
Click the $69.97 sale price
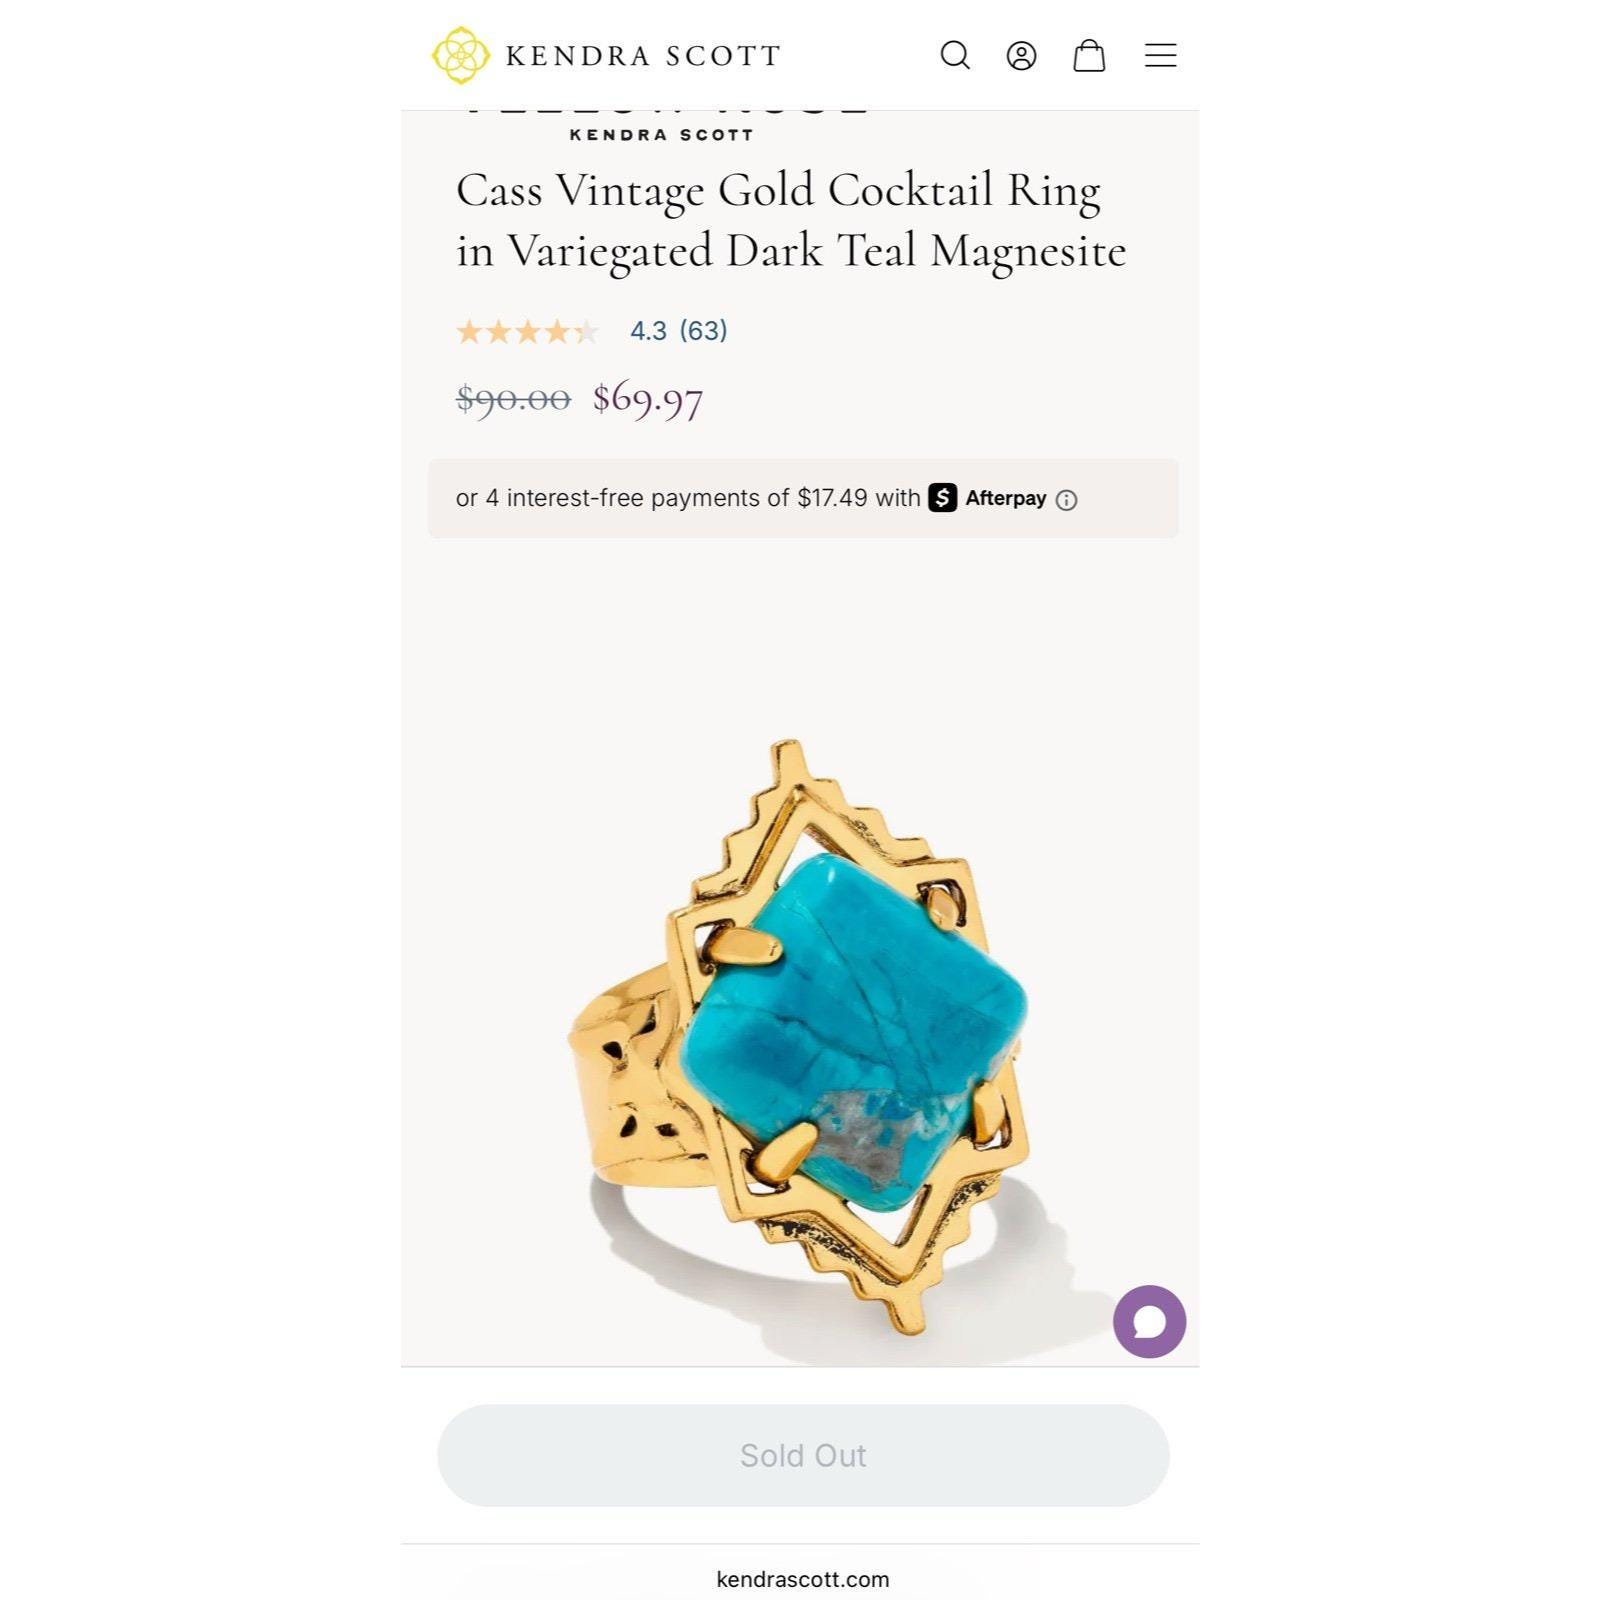pos(648,399)
